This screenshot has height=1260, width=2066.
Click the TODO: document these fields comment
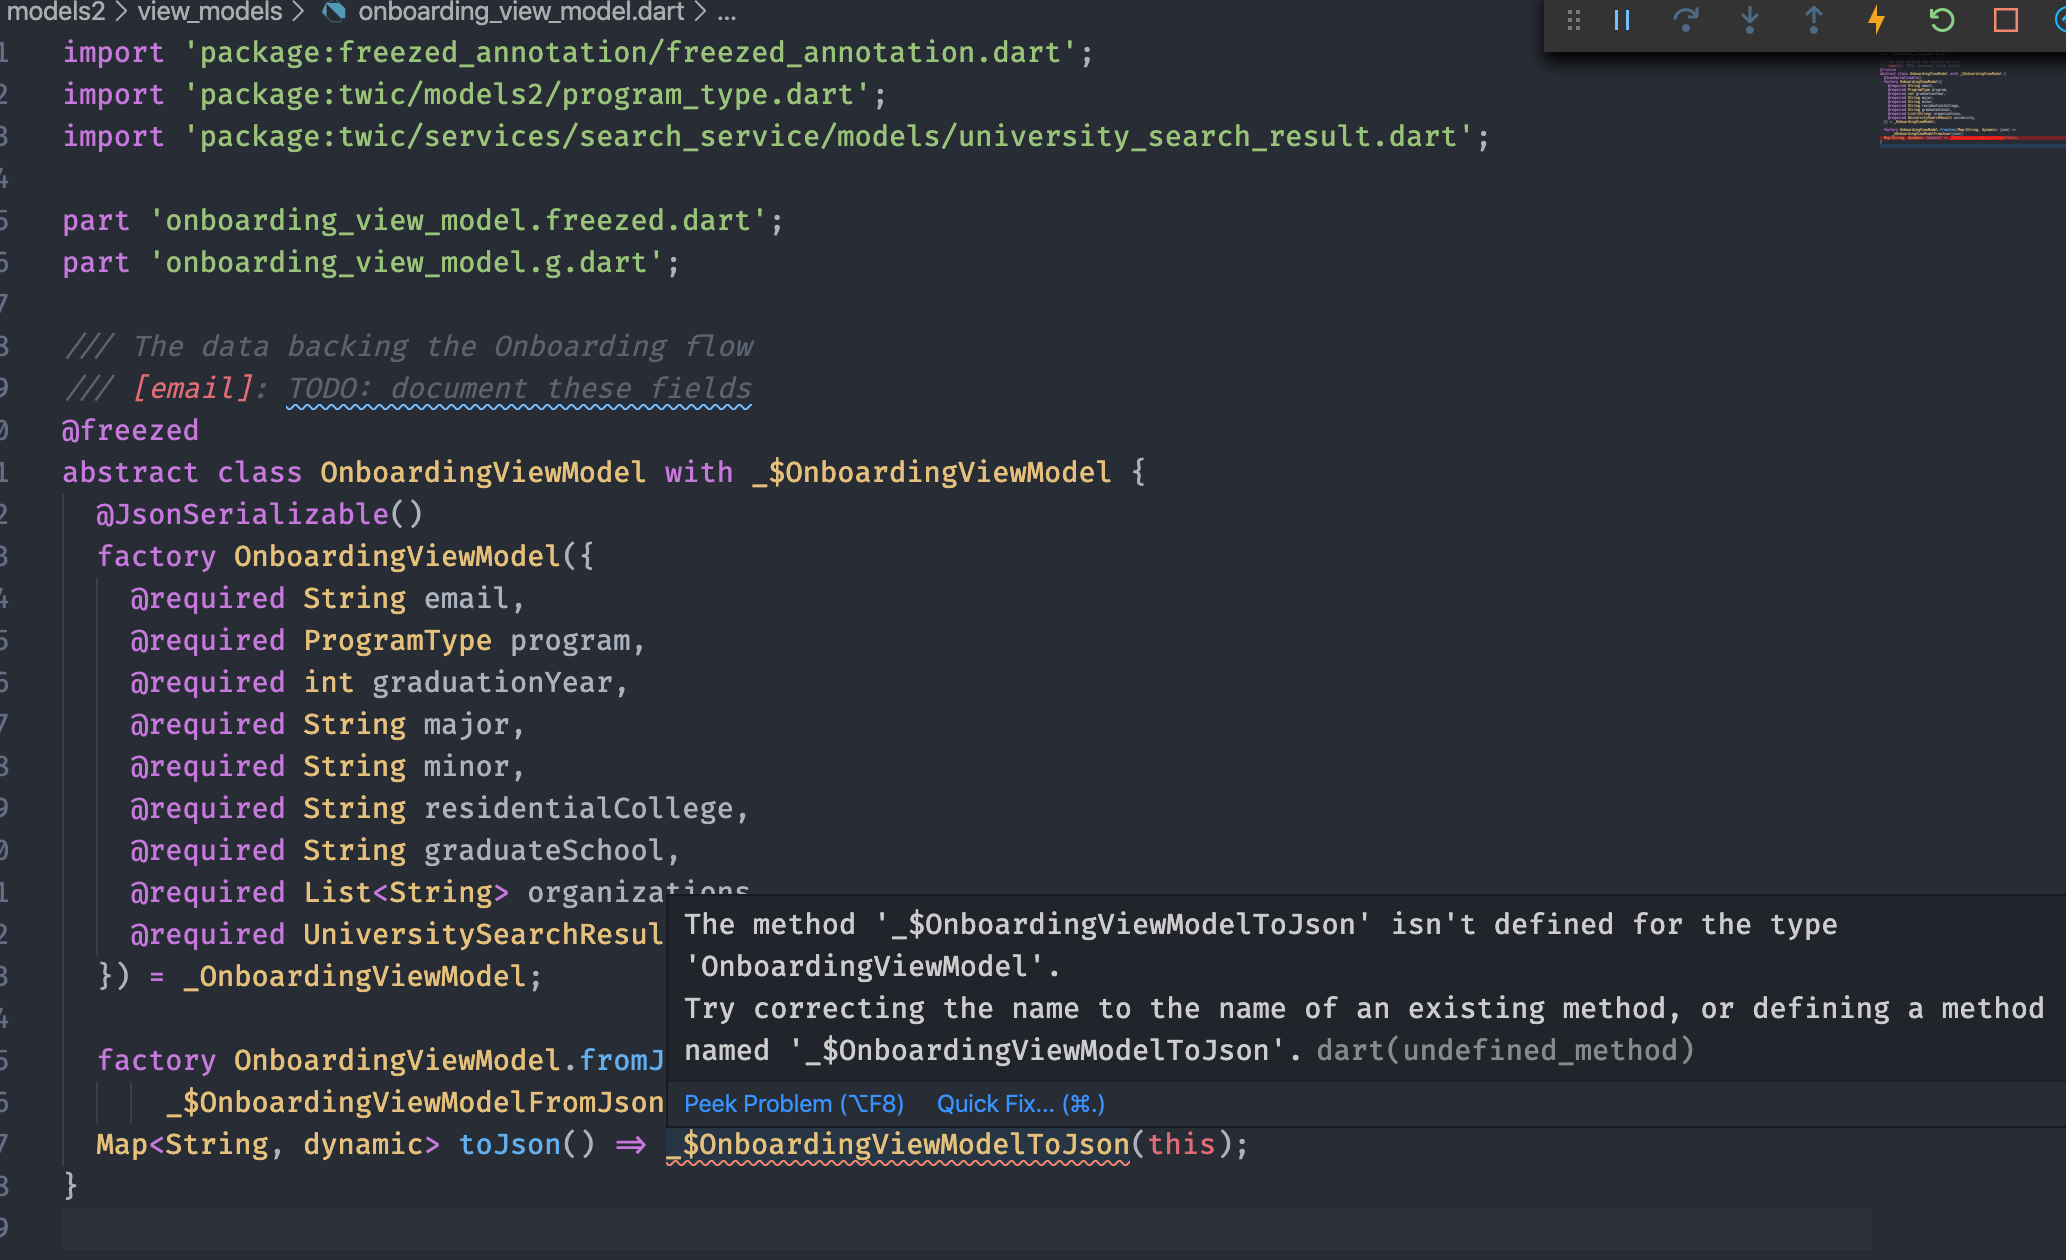coord(520,388)
